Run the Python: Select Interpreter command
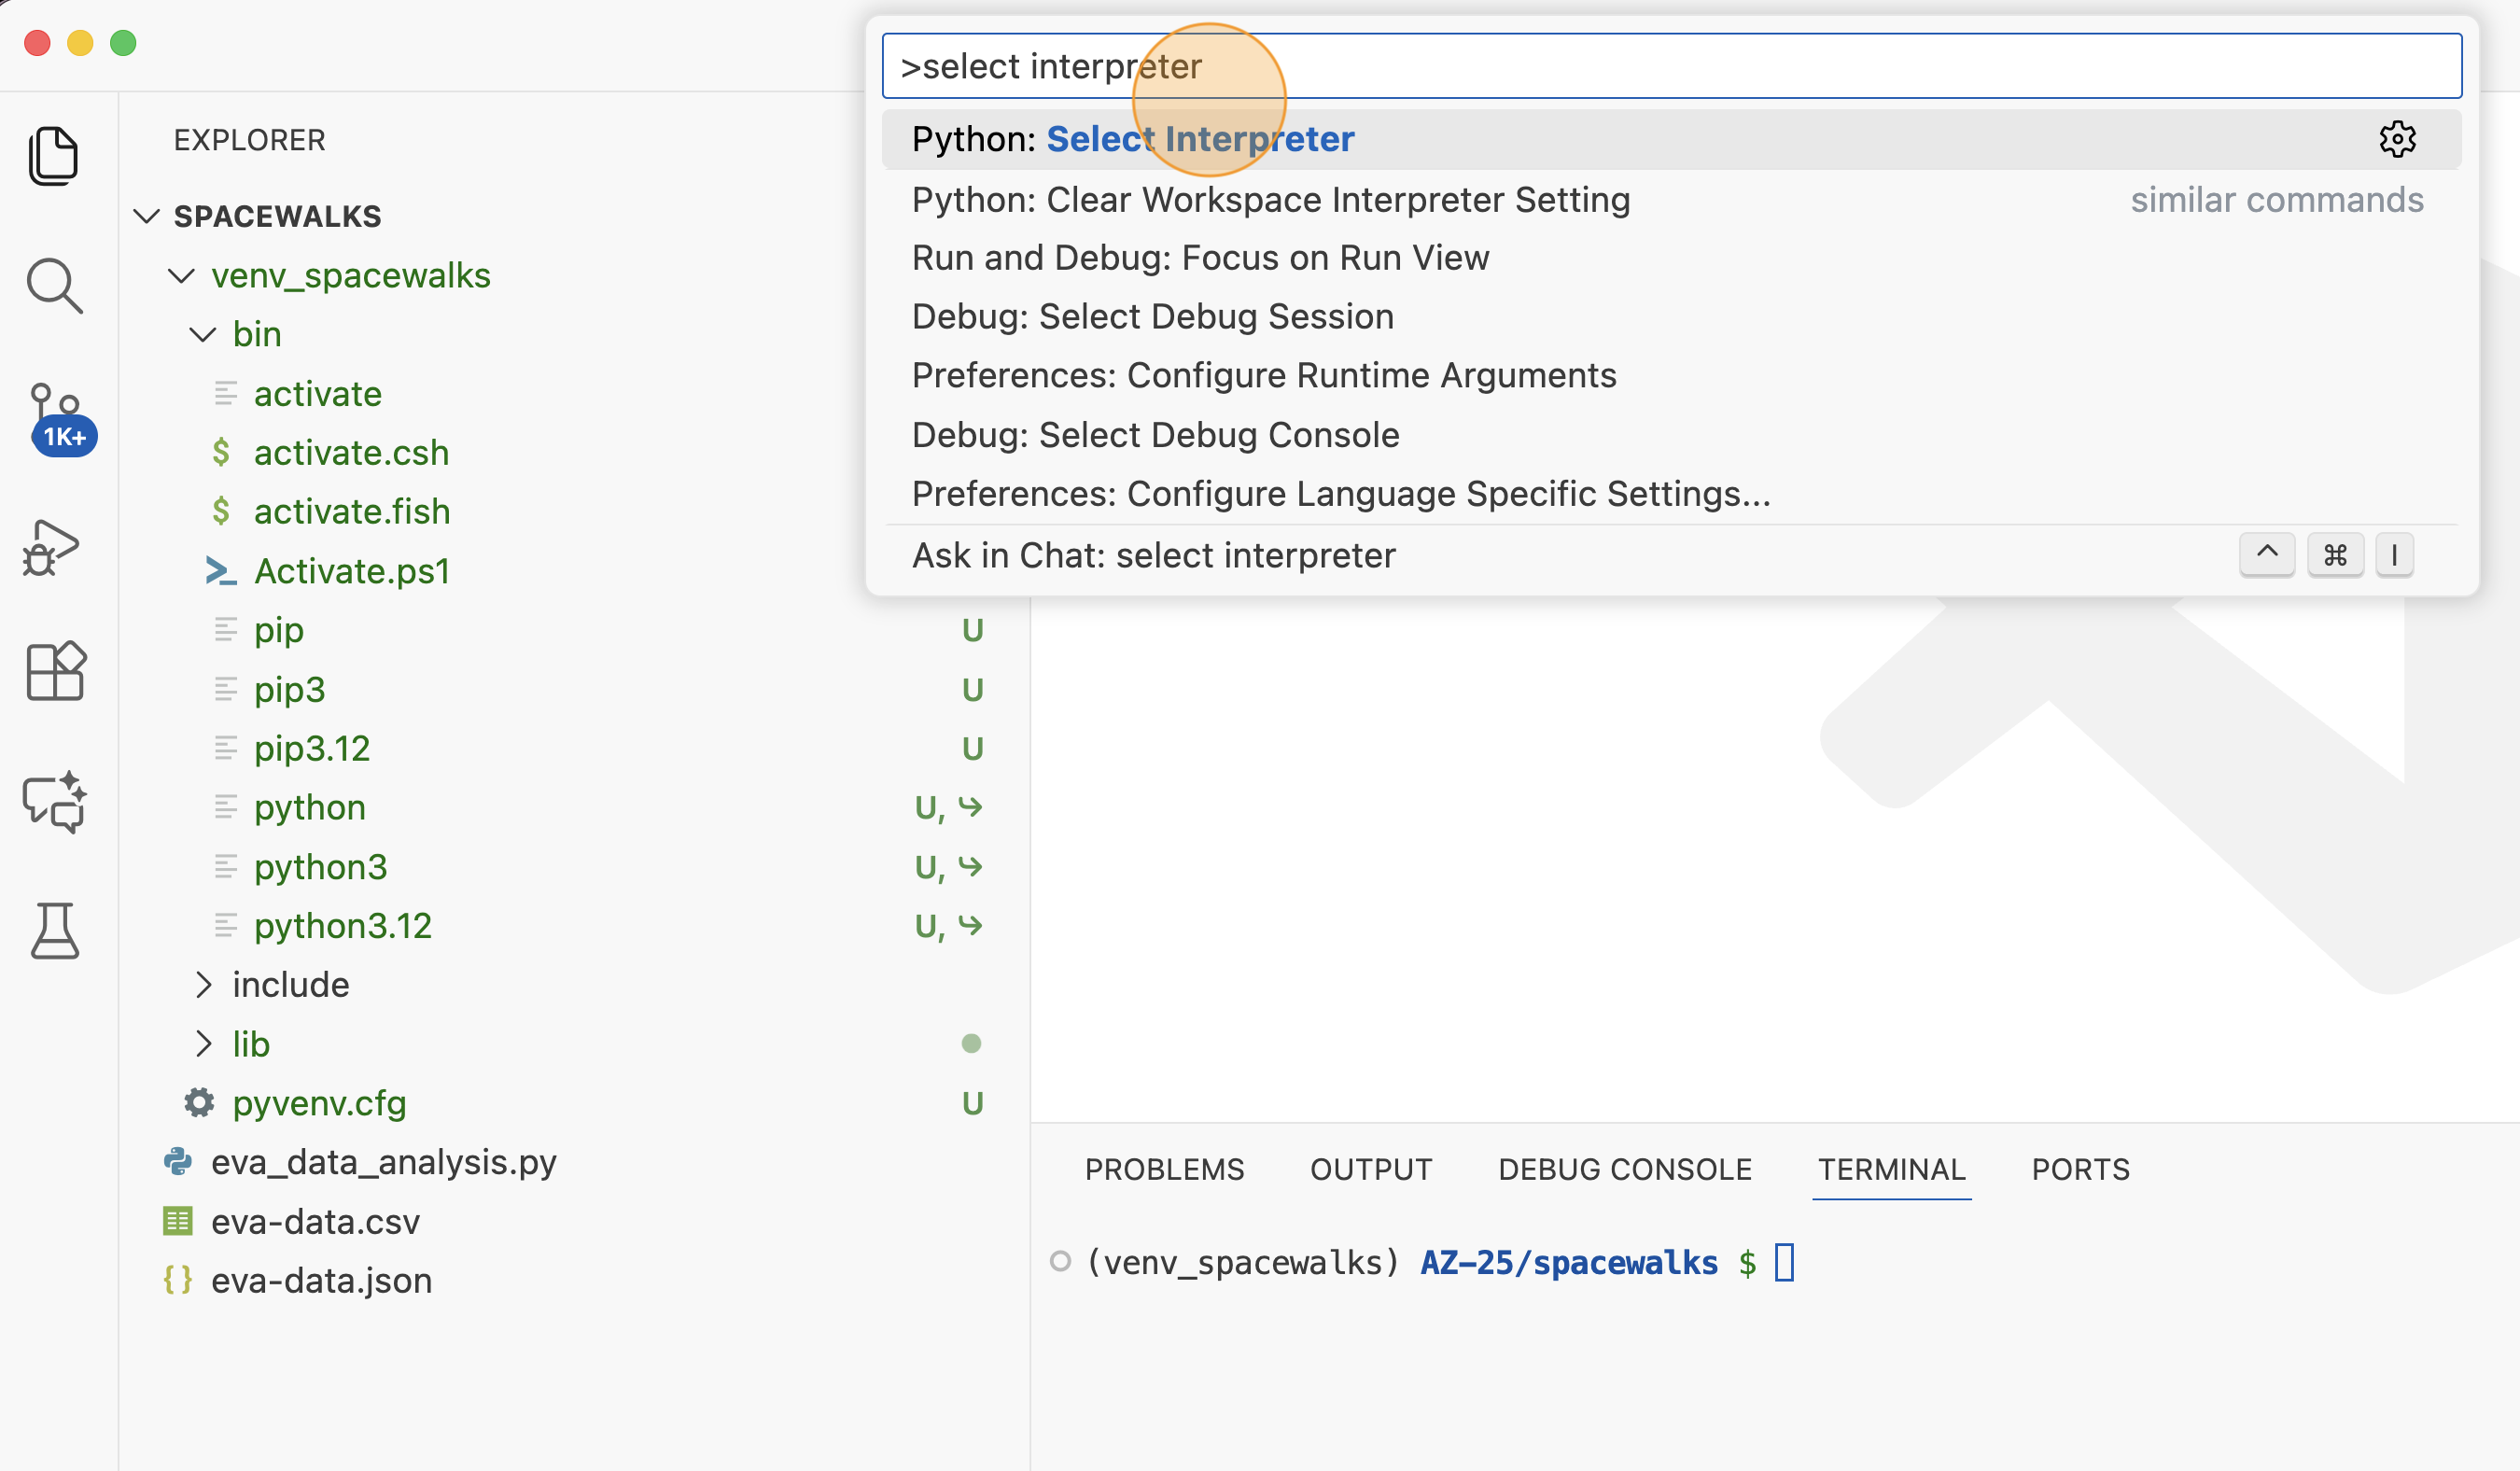The width and height of the screenshot is (2520, 1471). [1131, 139]
